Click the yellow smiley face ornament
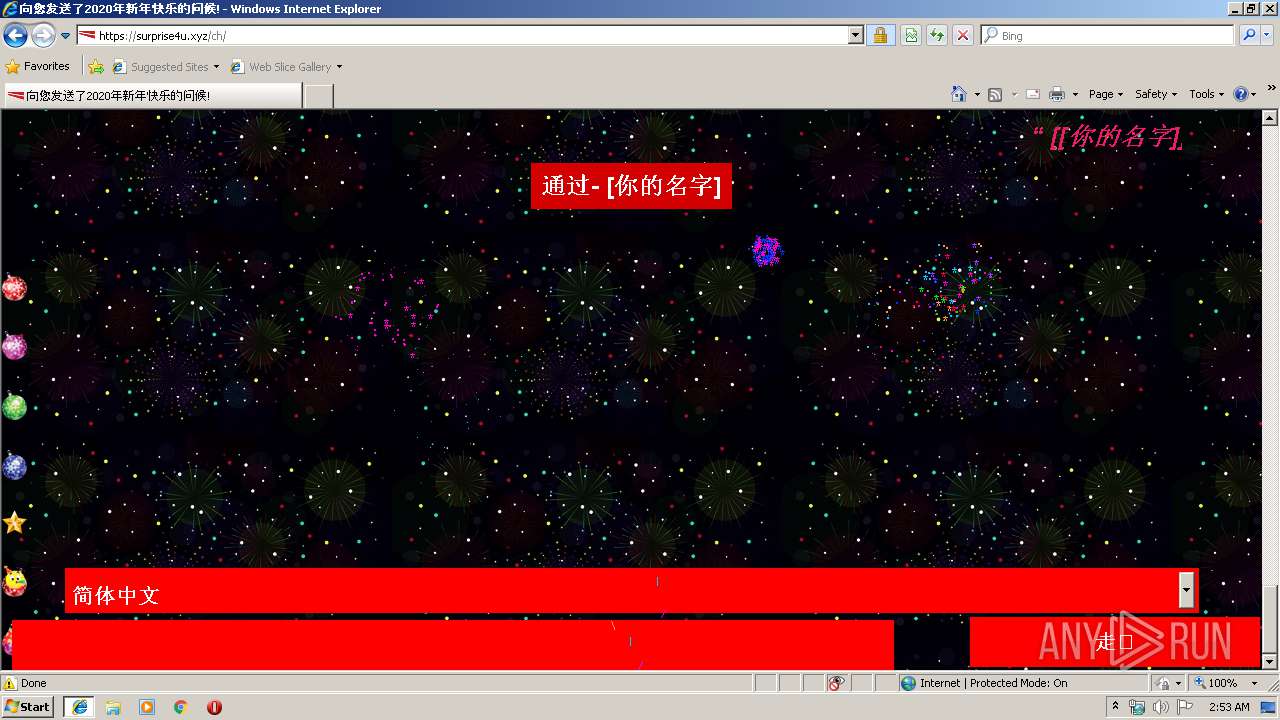Screen dimensions: 1280x720 (x=14, y=582)
